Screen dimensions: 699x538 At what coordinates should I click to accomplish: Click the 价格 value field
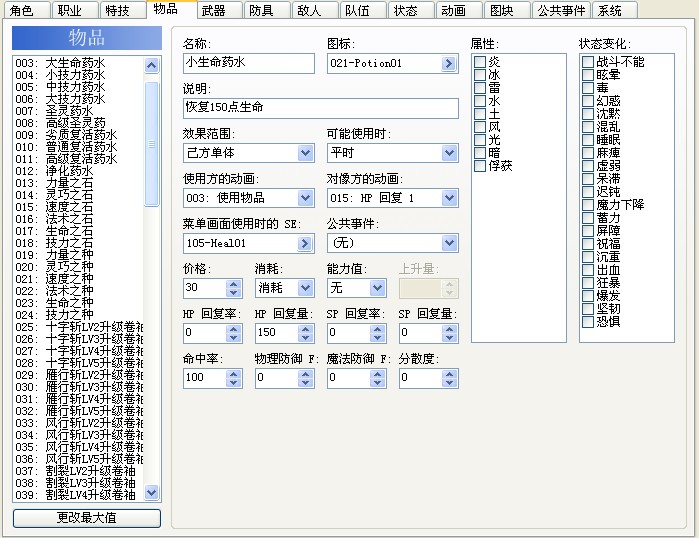[205, 288]
